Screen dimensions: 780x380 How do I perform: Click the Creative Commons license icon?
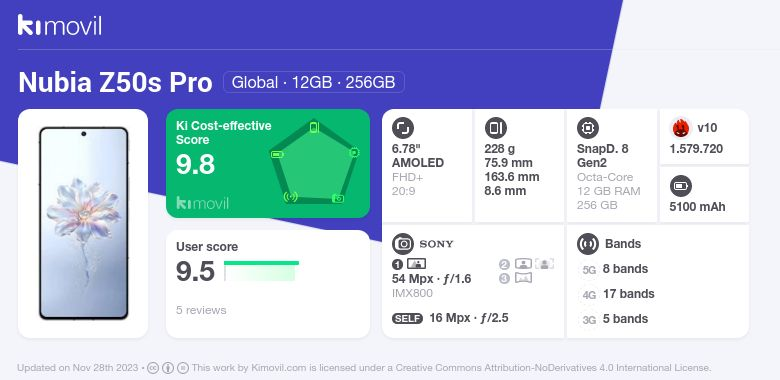(153, 368)
